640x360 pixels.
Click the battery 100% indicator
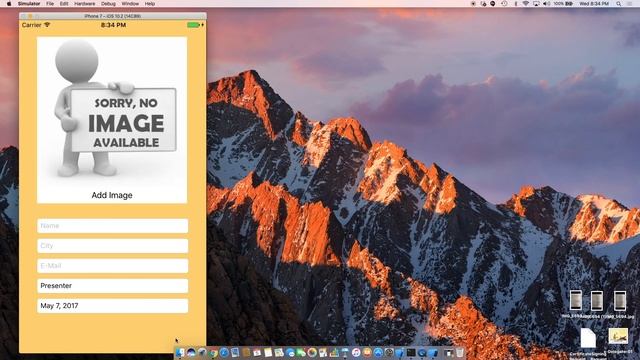coord(563,4)
